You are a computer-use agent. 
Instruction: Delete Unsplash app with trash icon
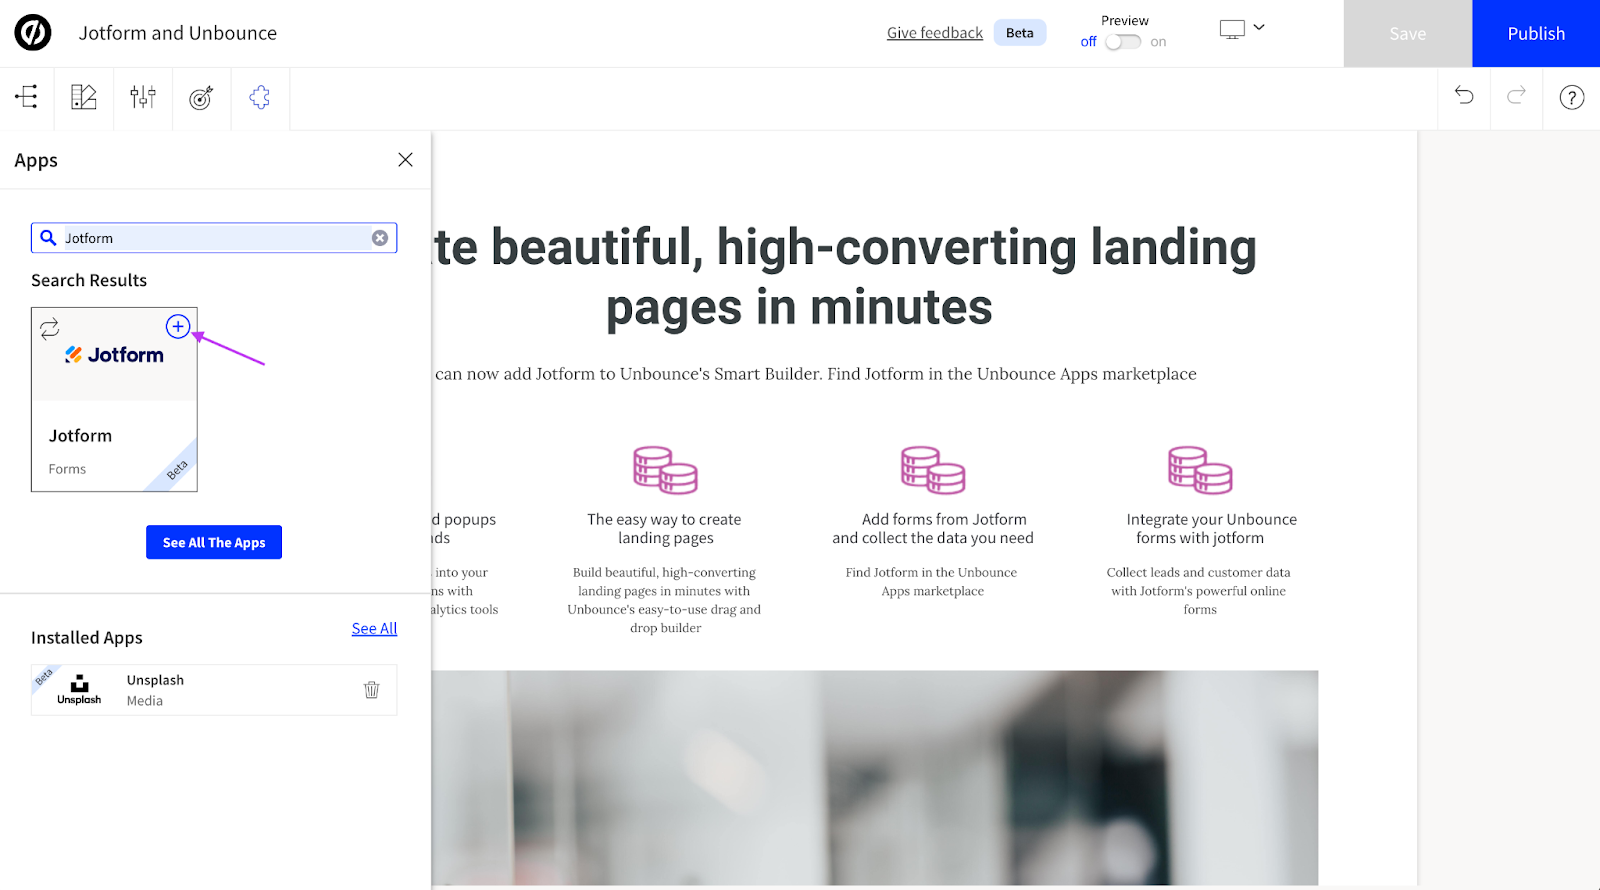pos(371,690)
